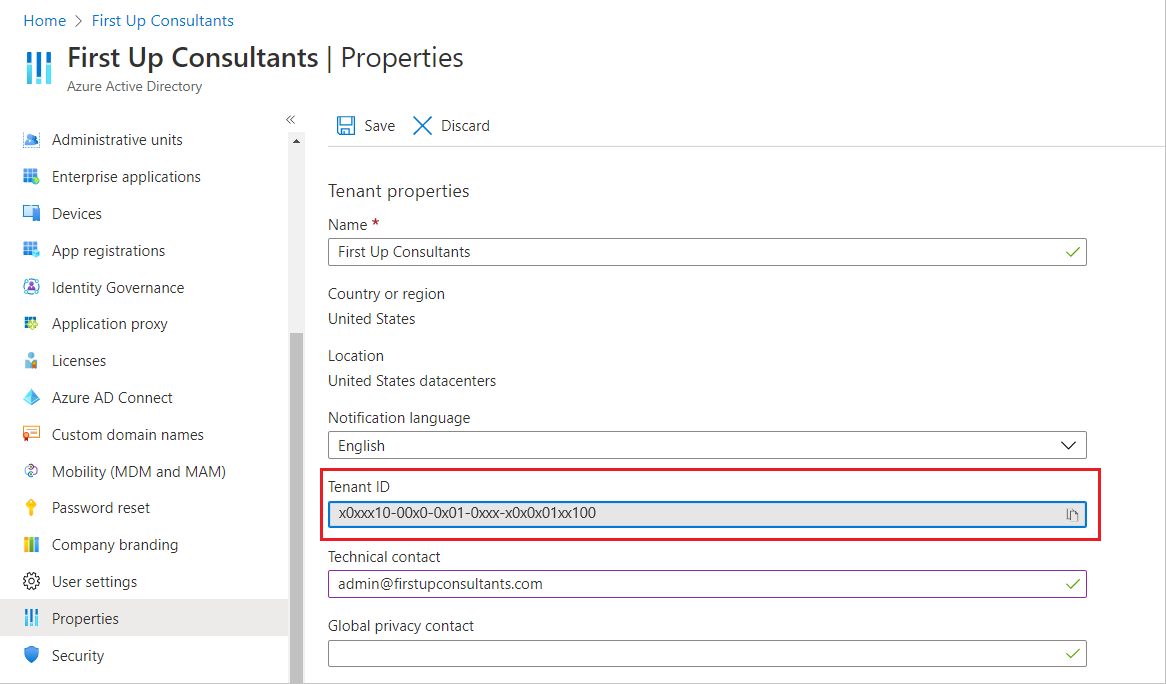Collapse the sidebar with the double chevron
Image resolution: width=1166 pixels, height=684 pixels.
290,118
